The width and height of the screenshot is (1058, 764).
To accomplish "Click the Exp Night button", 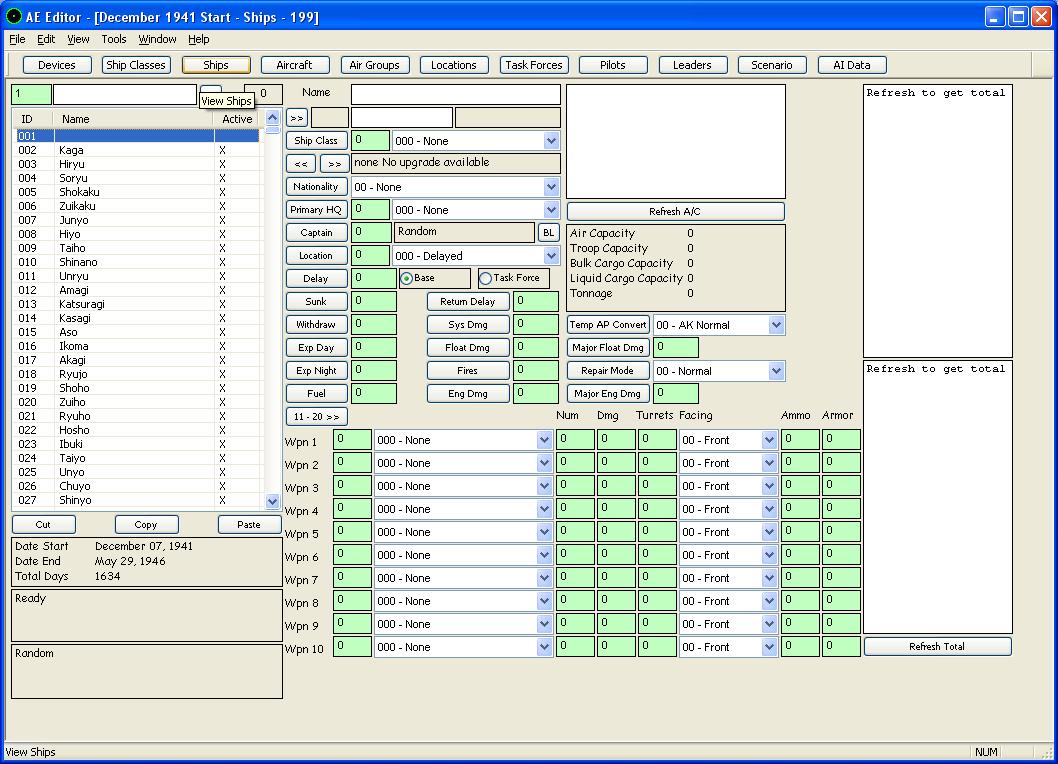I will [316, 371].
